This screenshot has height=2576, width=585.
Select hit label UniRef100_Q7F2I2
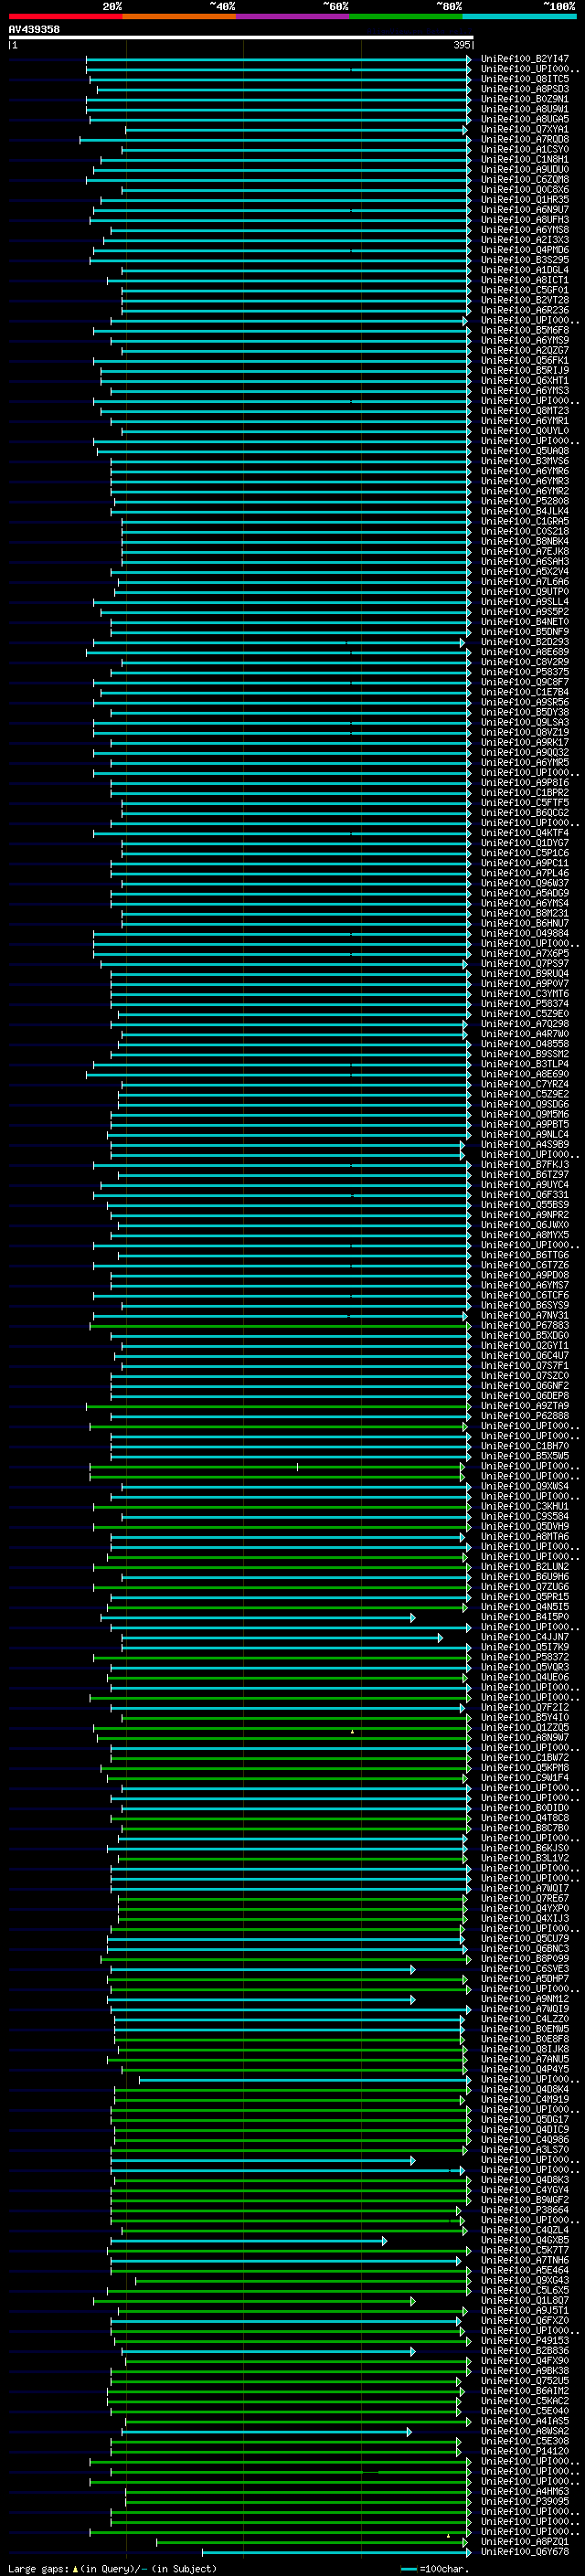[x=525, y=1708]
